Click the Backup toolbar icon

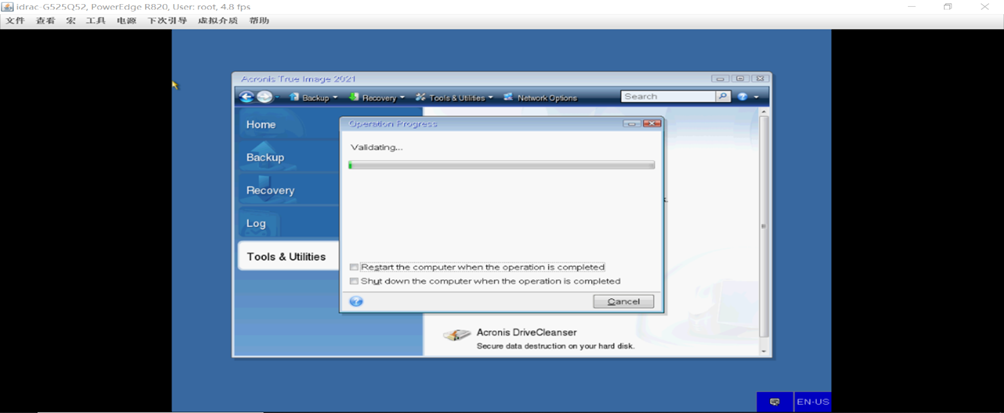tap(295, 97)
